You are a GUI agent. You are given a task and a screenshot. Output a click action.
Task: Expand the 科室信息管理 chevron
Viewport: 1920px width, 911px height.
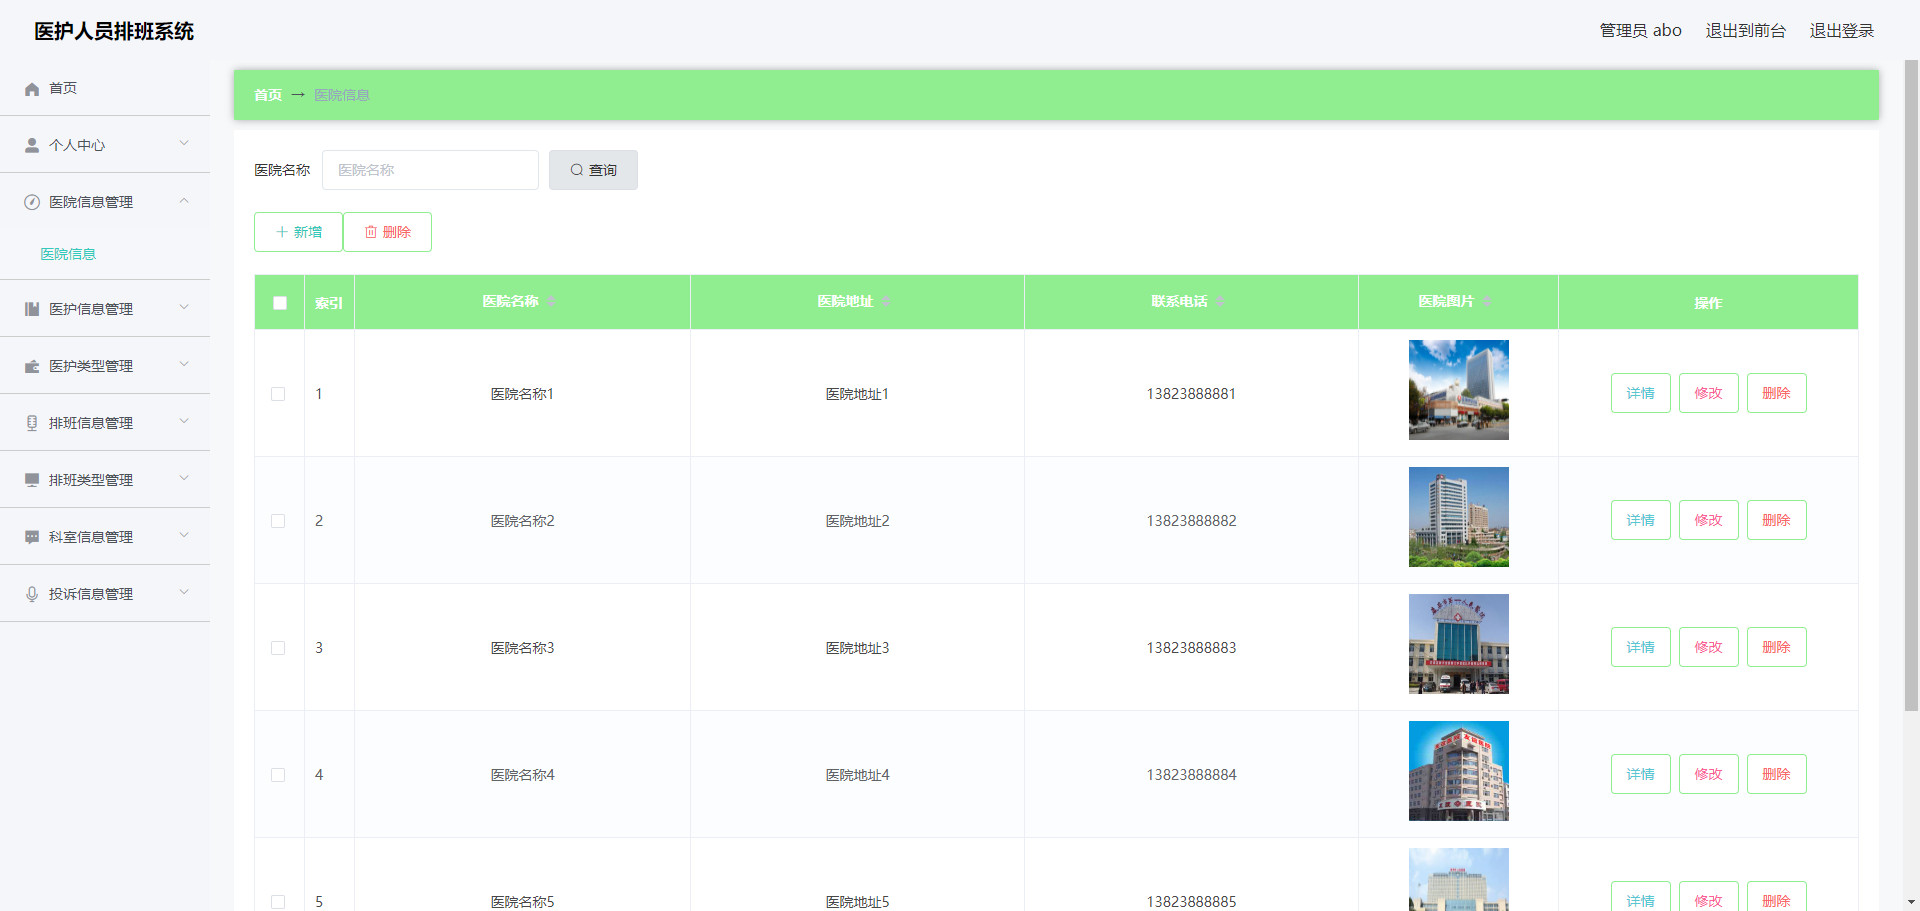(184, 536)
